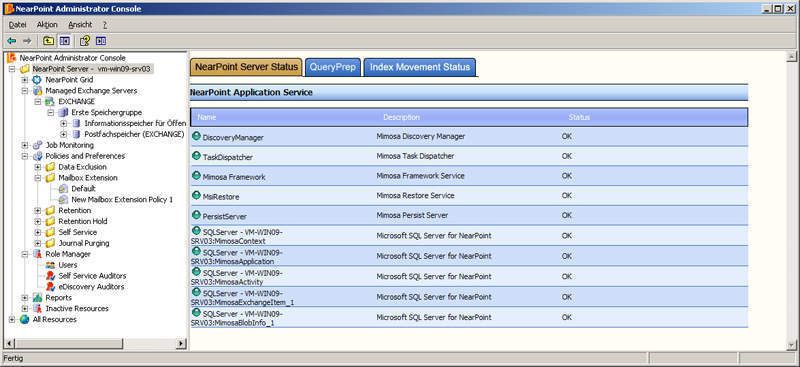Screen dimensions: 800x367
Task: Click the Role Manager tree icon
Action: 37,254
